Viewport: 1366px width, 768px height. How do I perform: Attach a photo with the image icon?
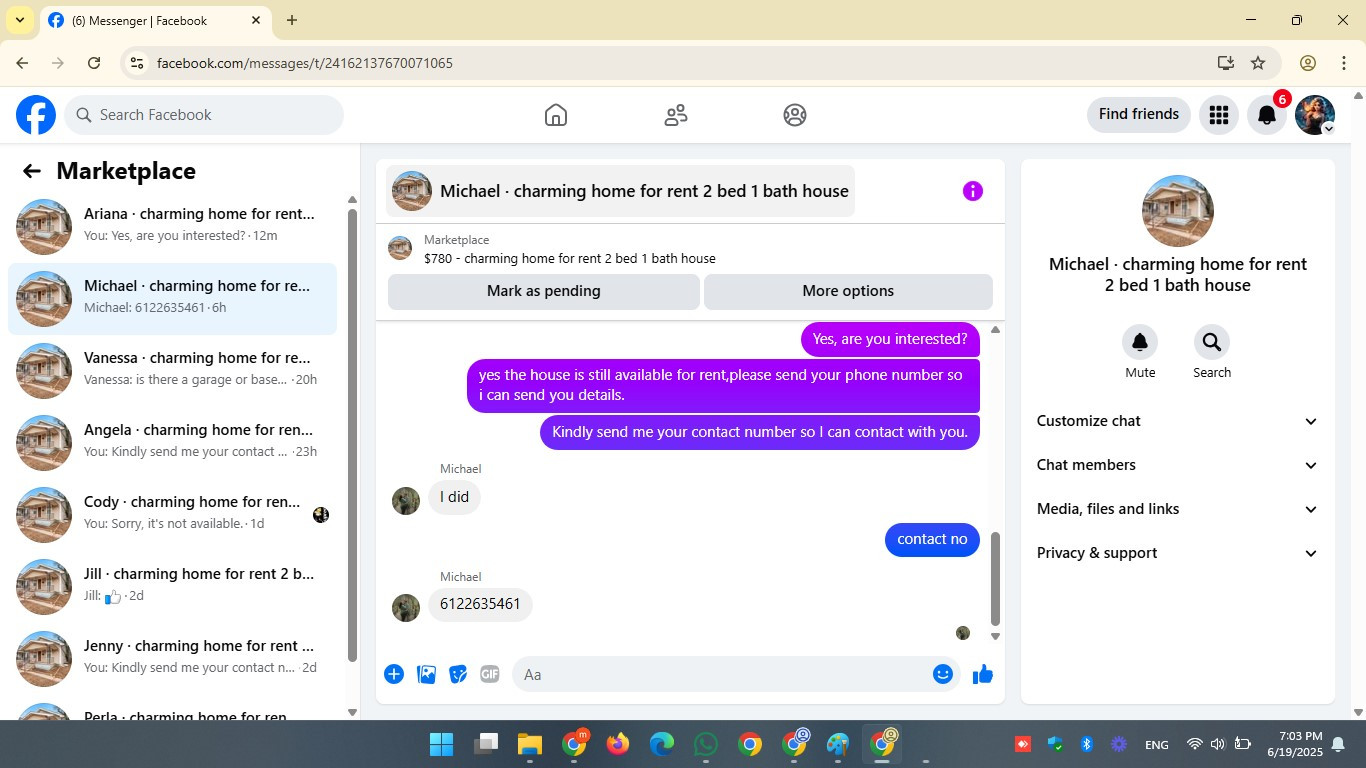426,674
